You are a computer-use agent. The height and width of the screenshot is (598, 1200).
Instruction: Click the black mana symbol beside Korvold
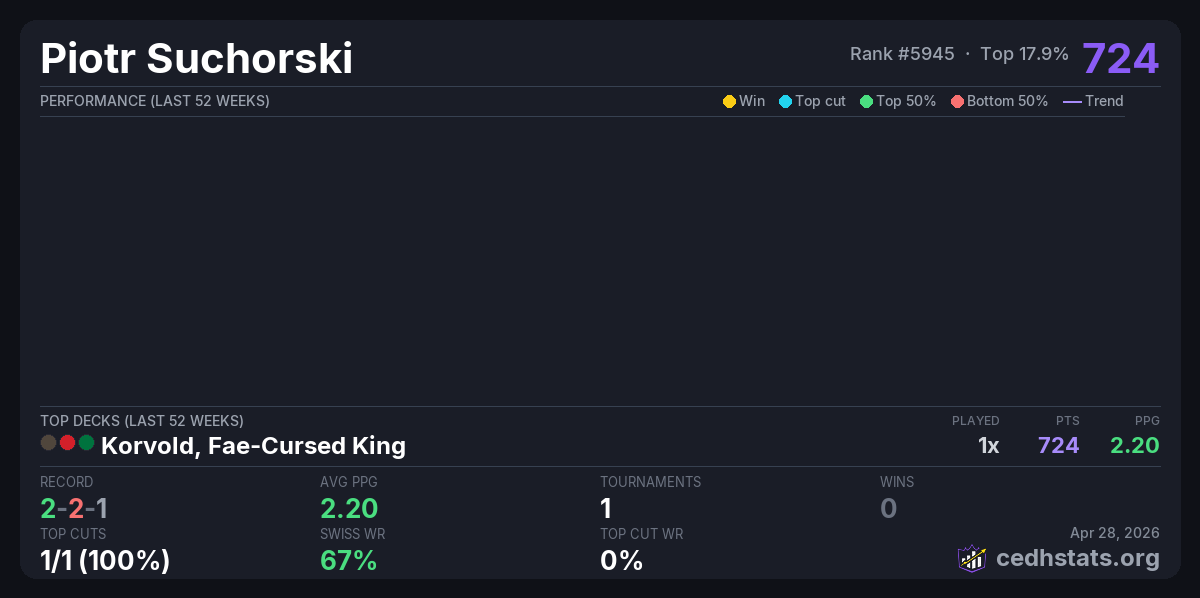(x=48, y=443)
